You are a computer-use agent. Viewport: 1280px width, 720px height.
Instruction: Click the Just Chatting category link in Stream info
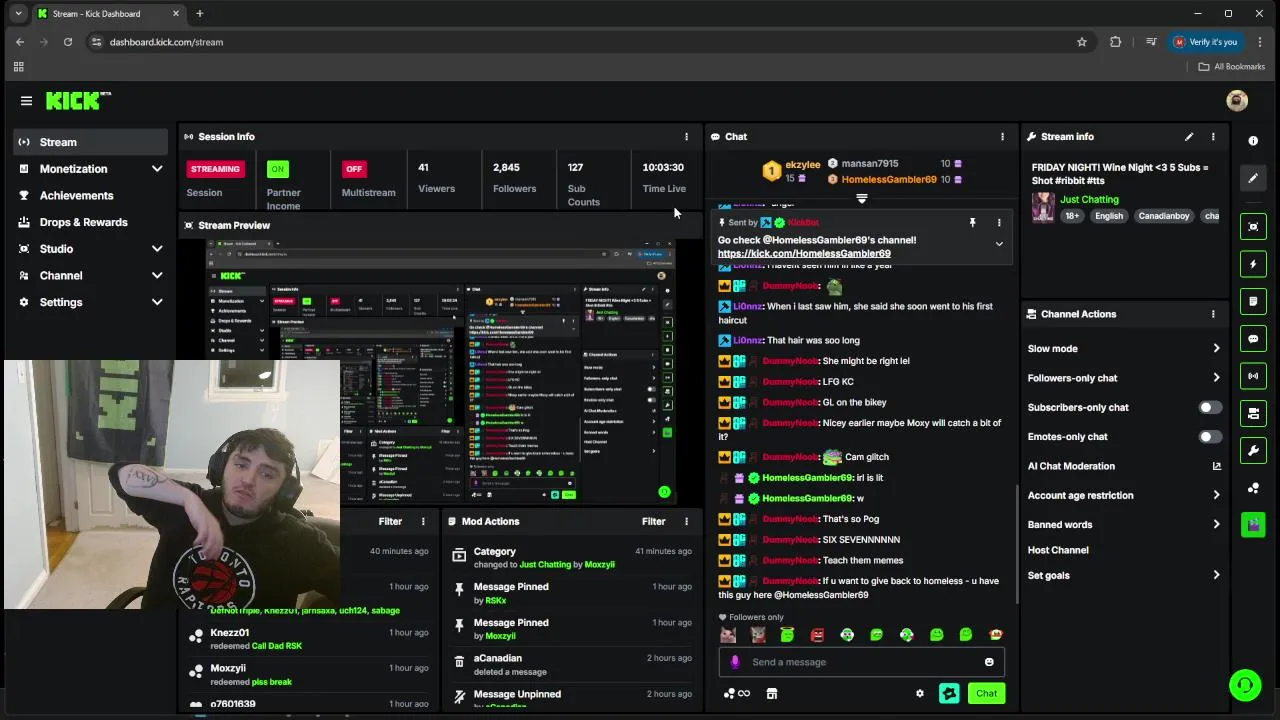(1089, 200)
